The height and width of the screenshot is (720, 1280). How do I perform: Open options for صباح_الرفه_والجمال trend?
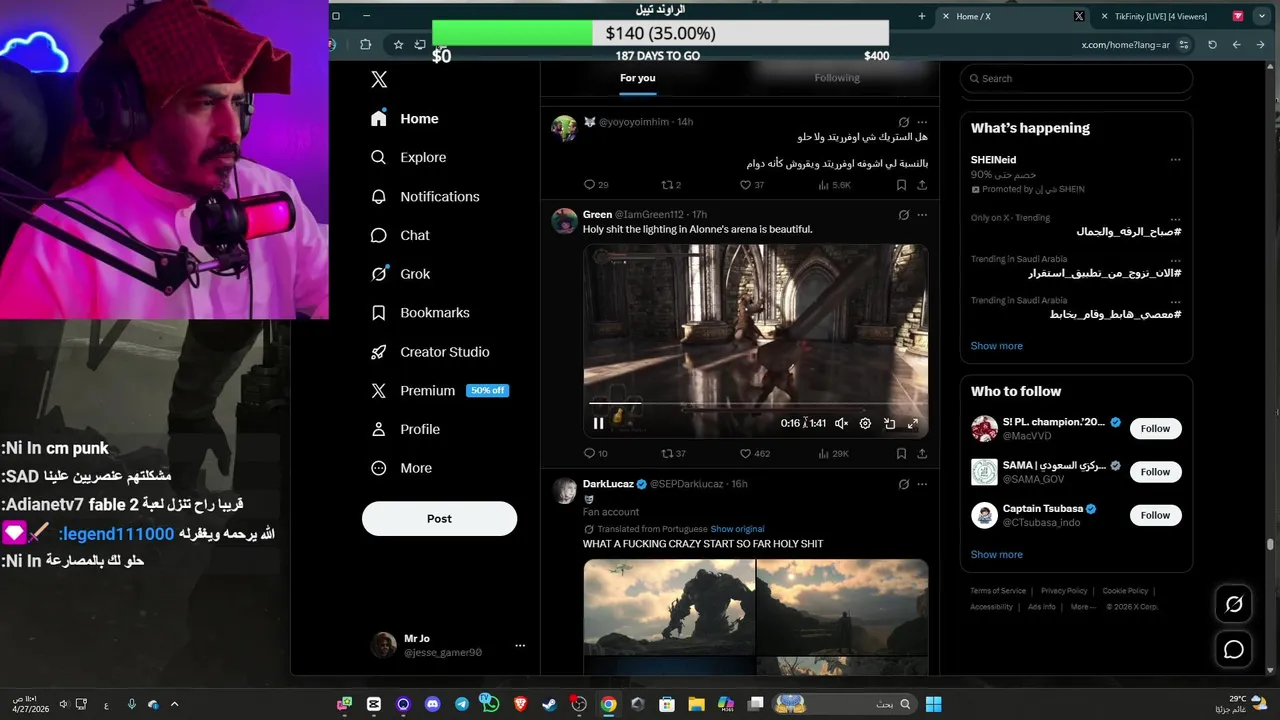1175,220
